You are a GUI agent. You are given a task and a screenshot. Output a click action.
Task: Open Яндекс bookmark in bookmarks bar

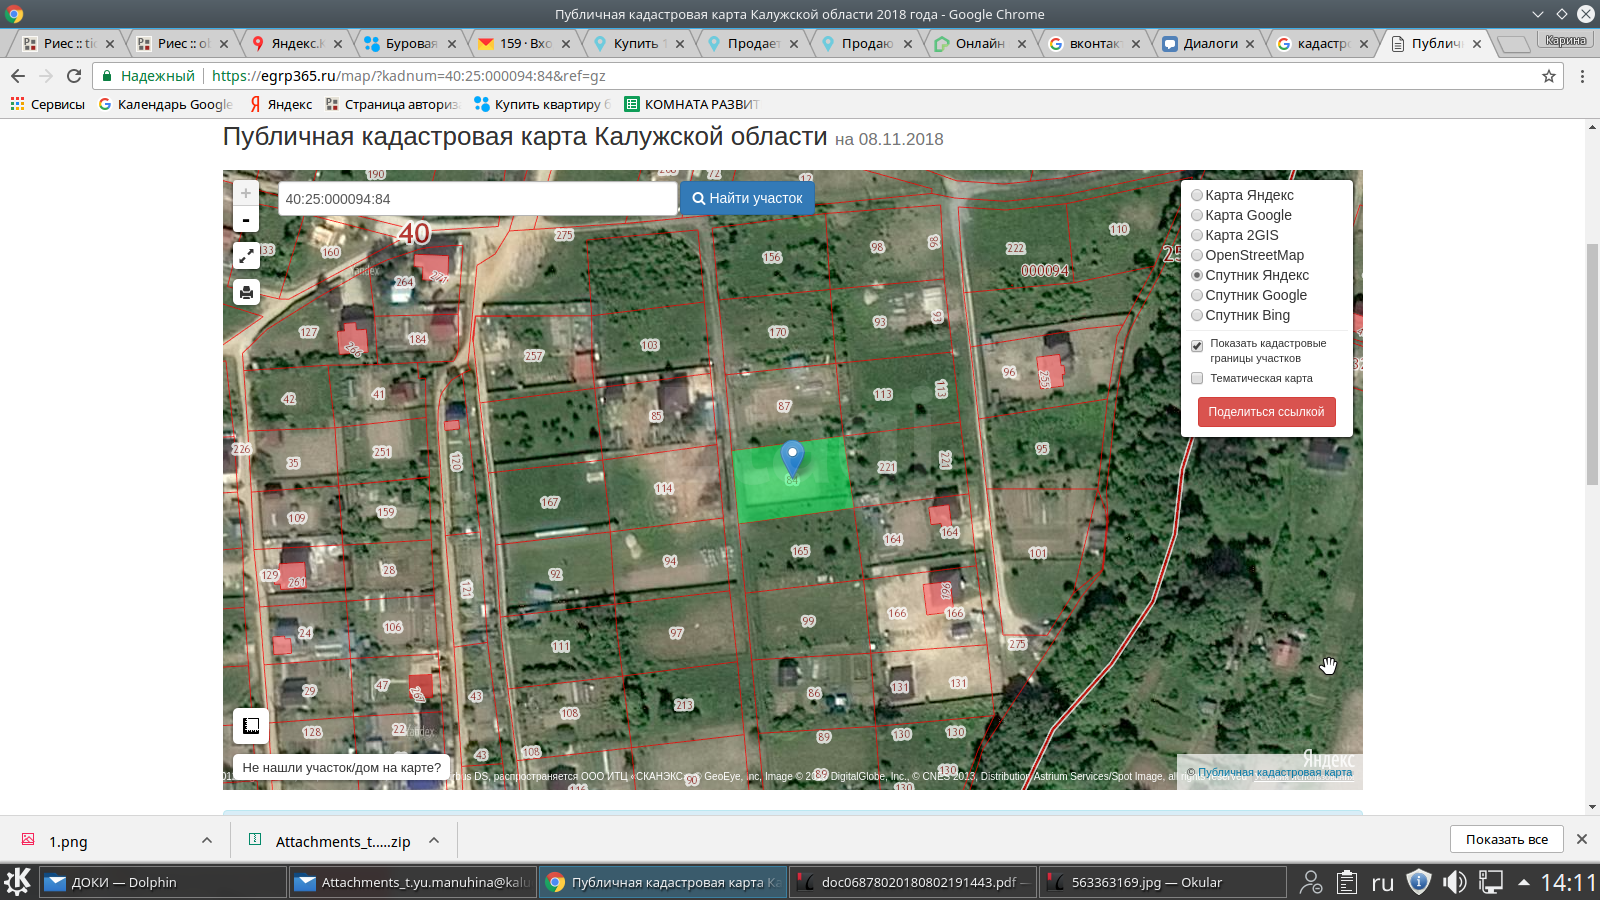281,104
